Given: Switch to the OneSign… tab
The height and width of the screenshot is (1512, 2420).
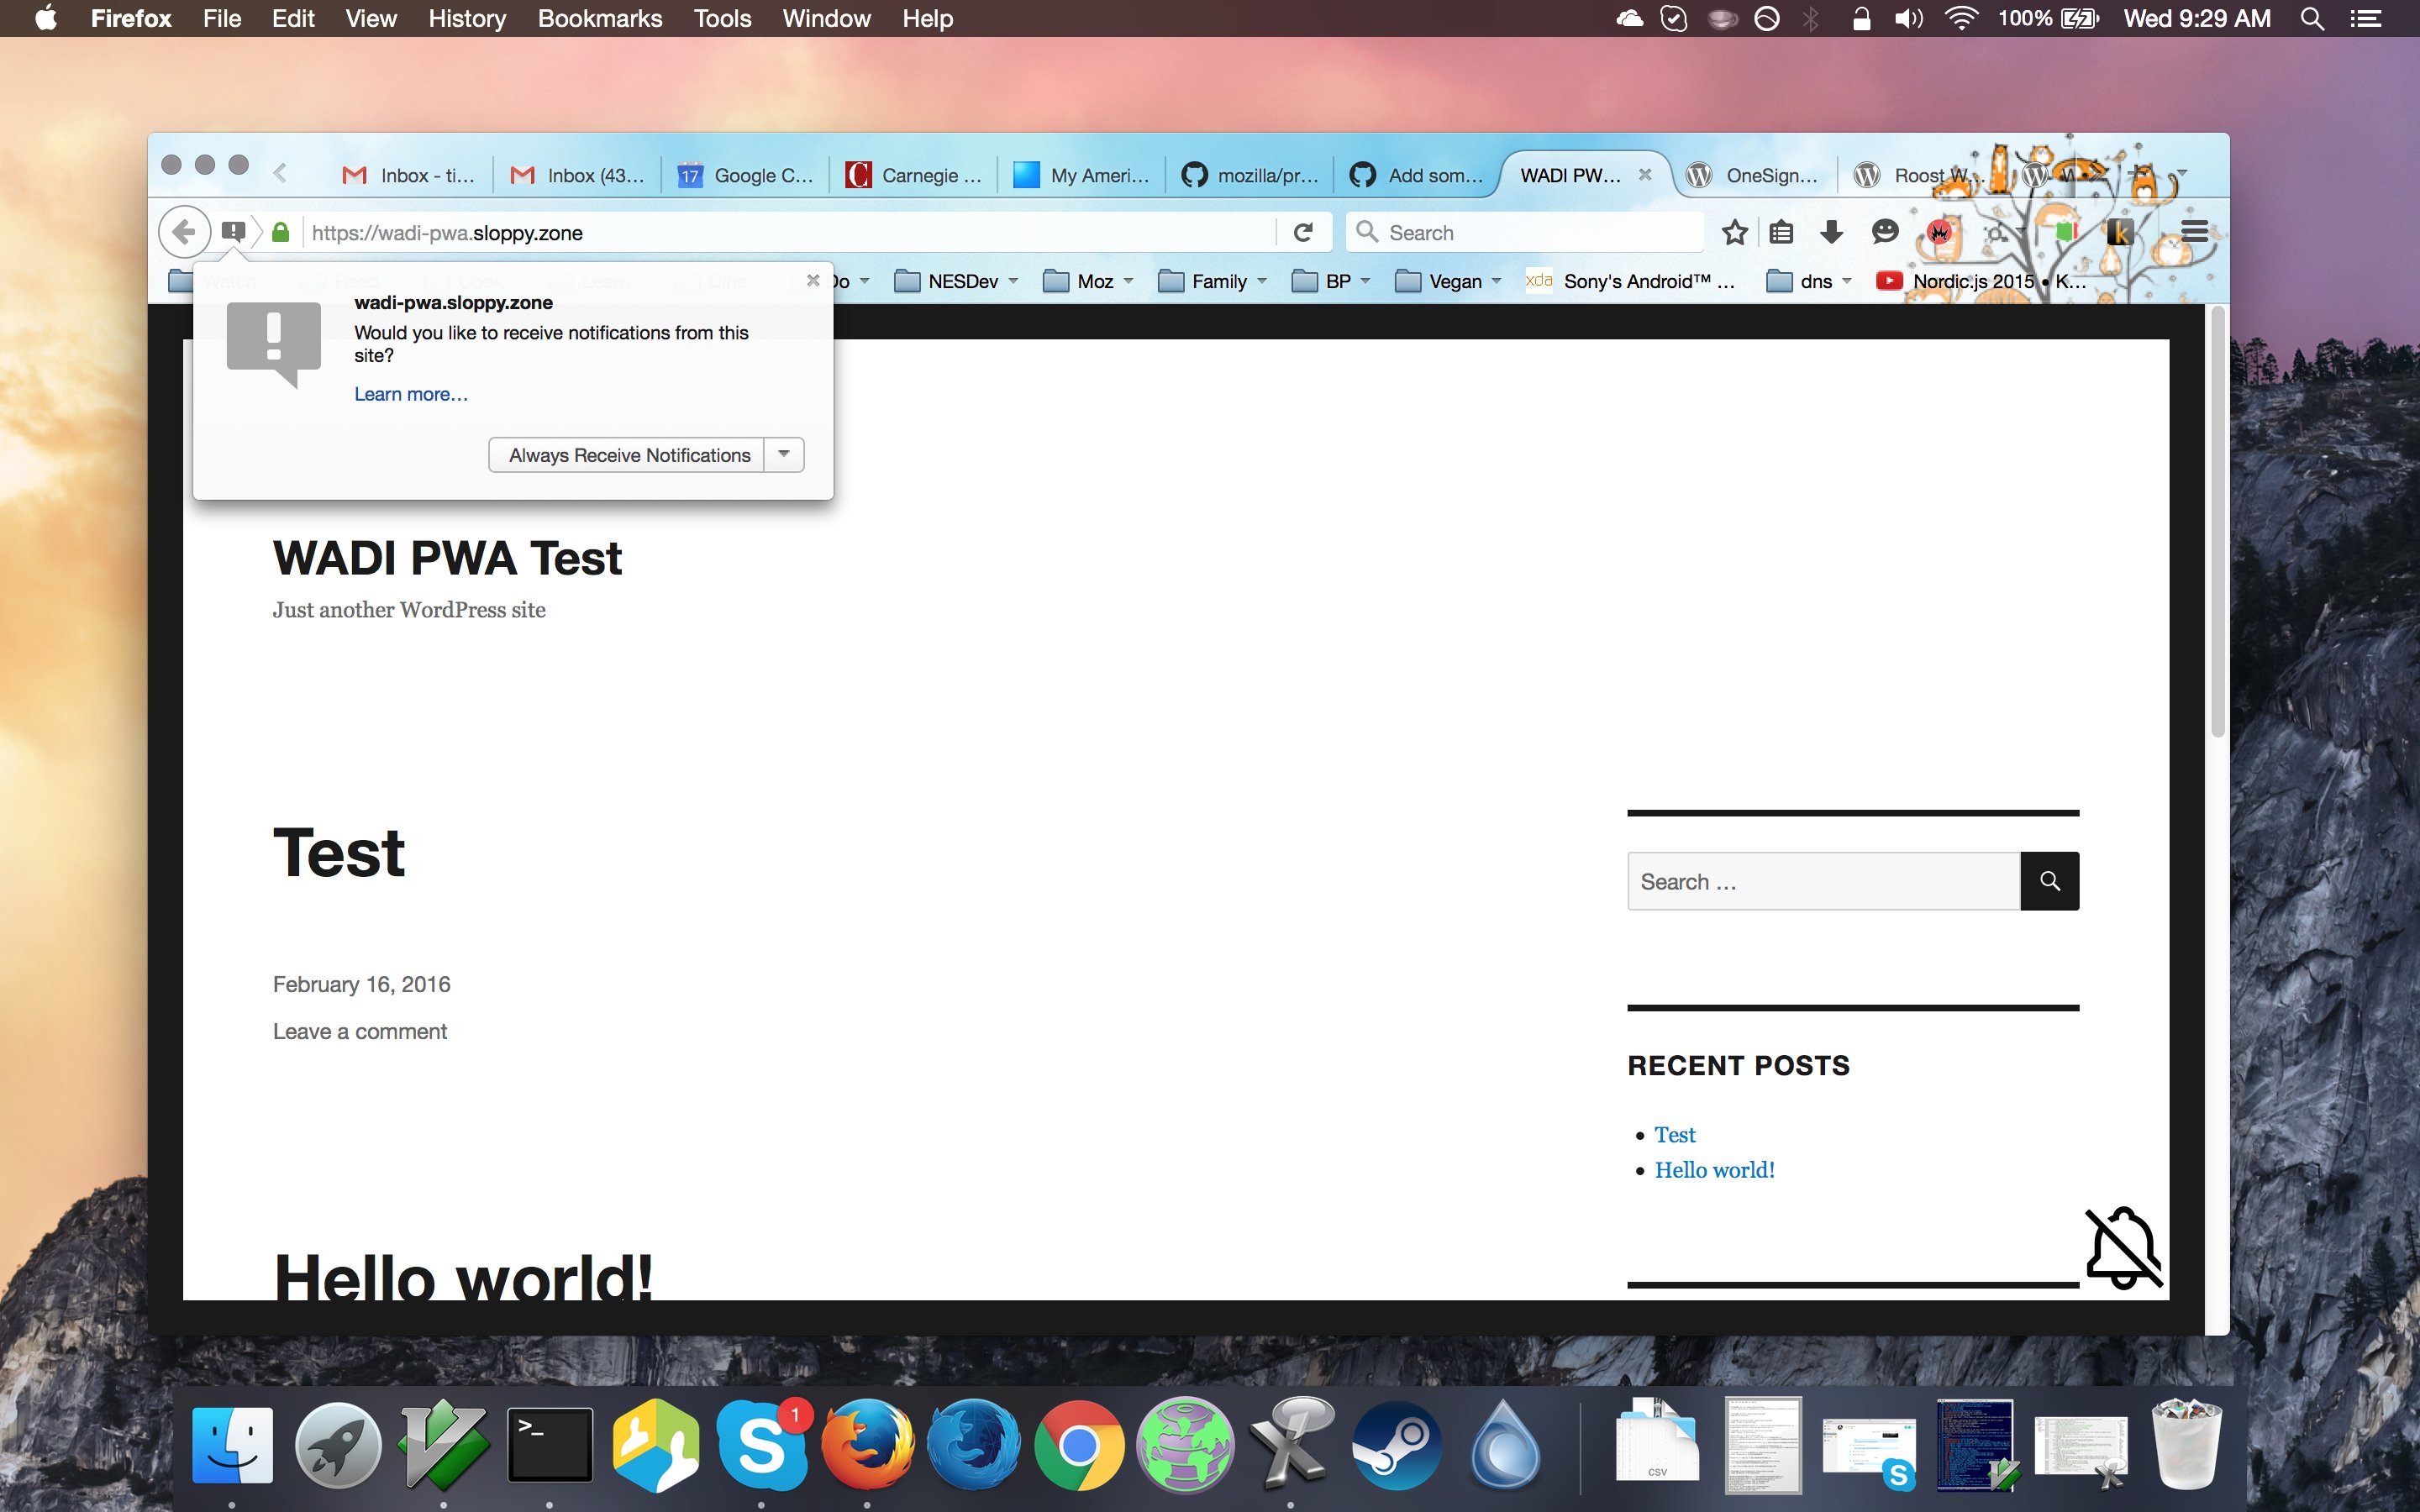Looking at the screenshot, I should (1753, 175).
